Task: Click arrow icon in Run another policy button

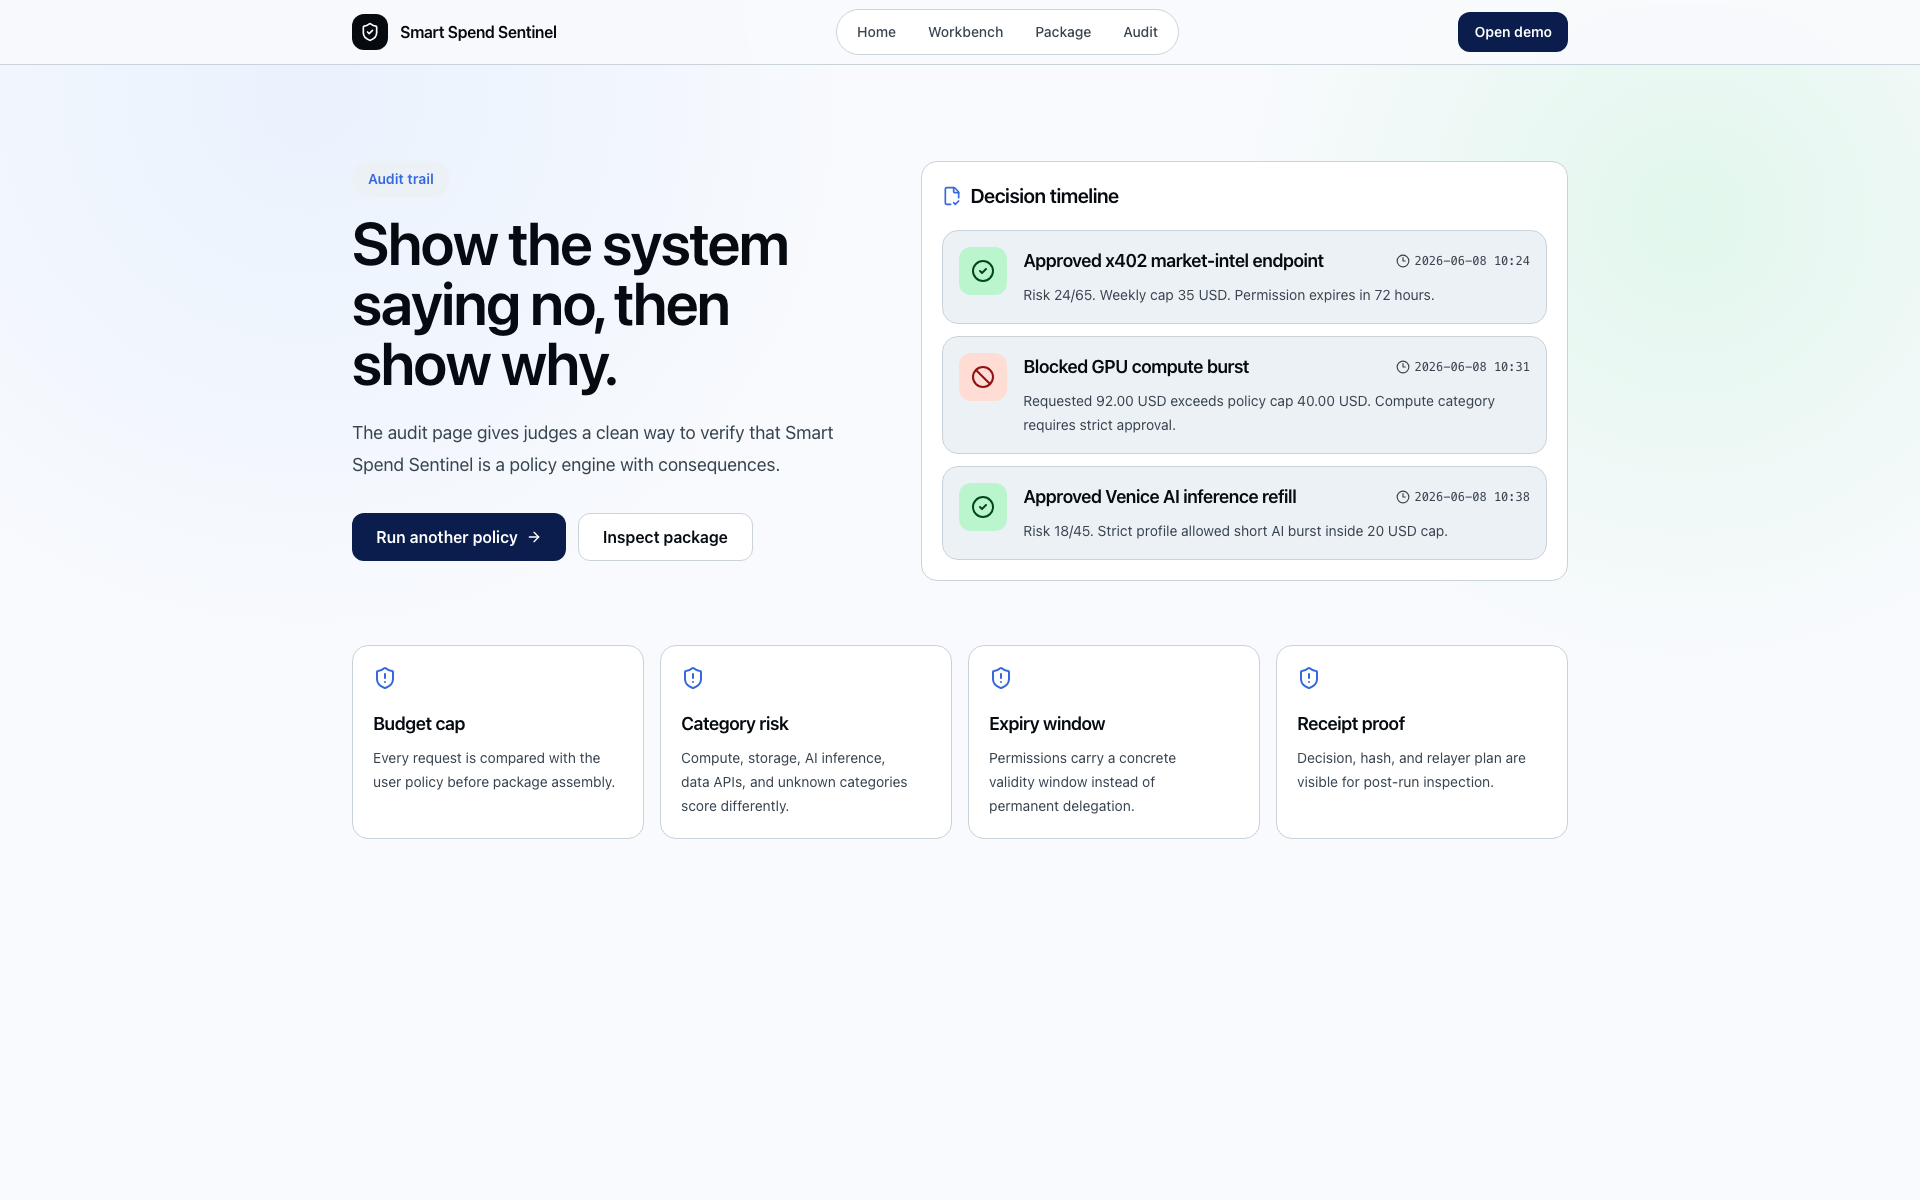Action: pyautogui.click(x=534, y=537)
